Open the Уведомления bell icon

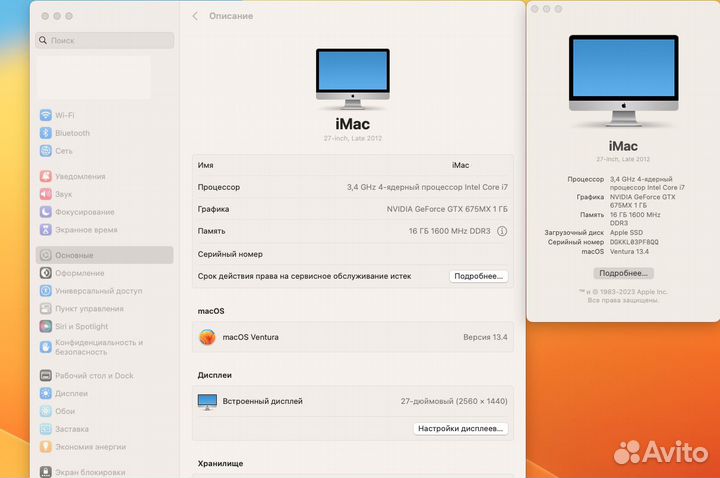pos(45,176)
